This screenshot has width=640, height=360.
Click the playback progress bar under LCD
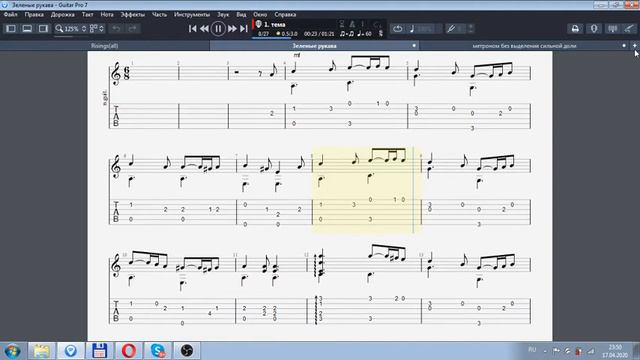271,38
